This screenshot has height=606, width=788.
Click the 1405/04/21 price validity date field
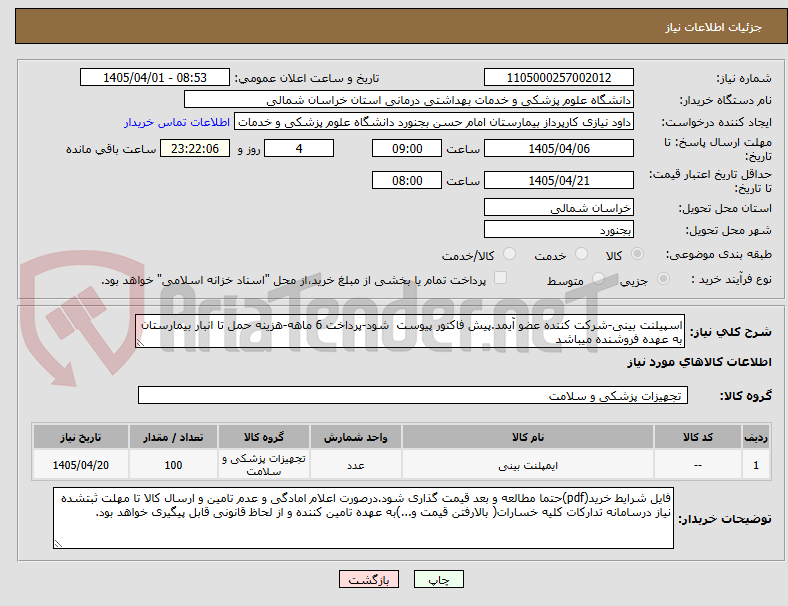click(x=558, y=180)
